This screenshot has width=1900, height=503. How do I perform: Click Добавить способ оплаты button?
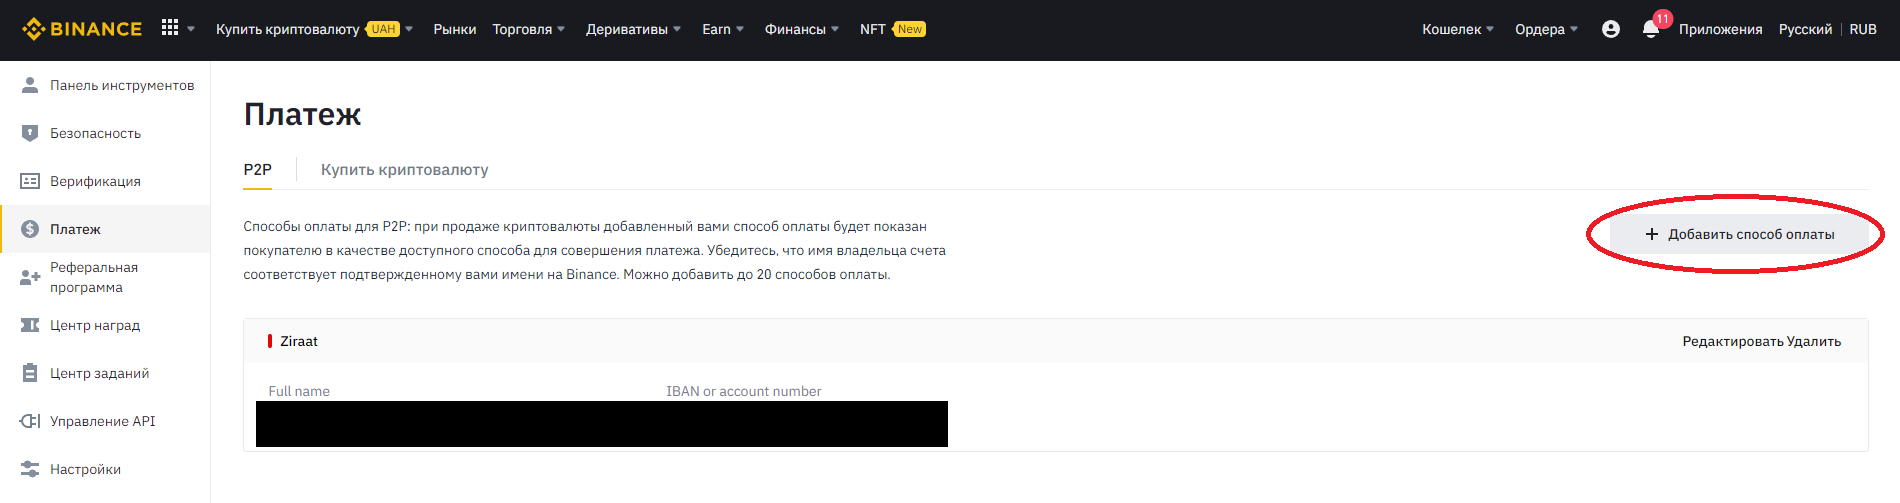click(1739, 234)
